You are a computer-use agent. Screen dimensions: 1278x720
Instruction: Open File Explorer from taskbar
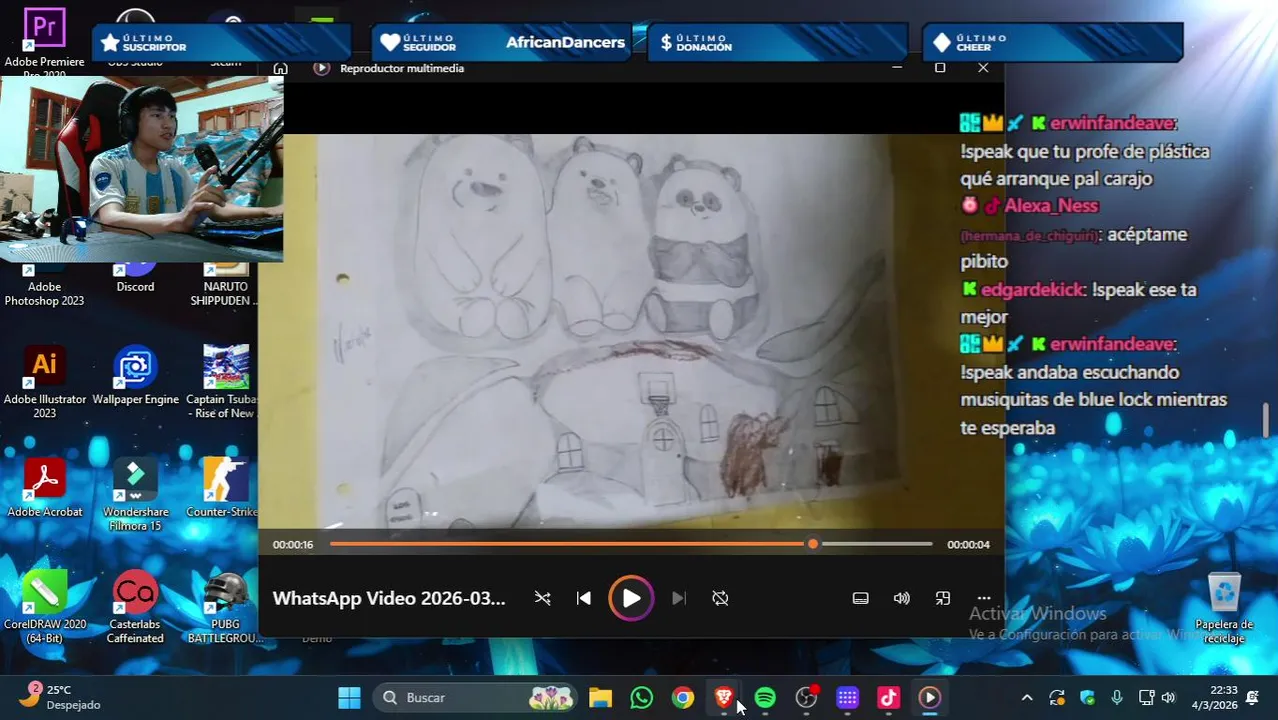click(600, 697)
